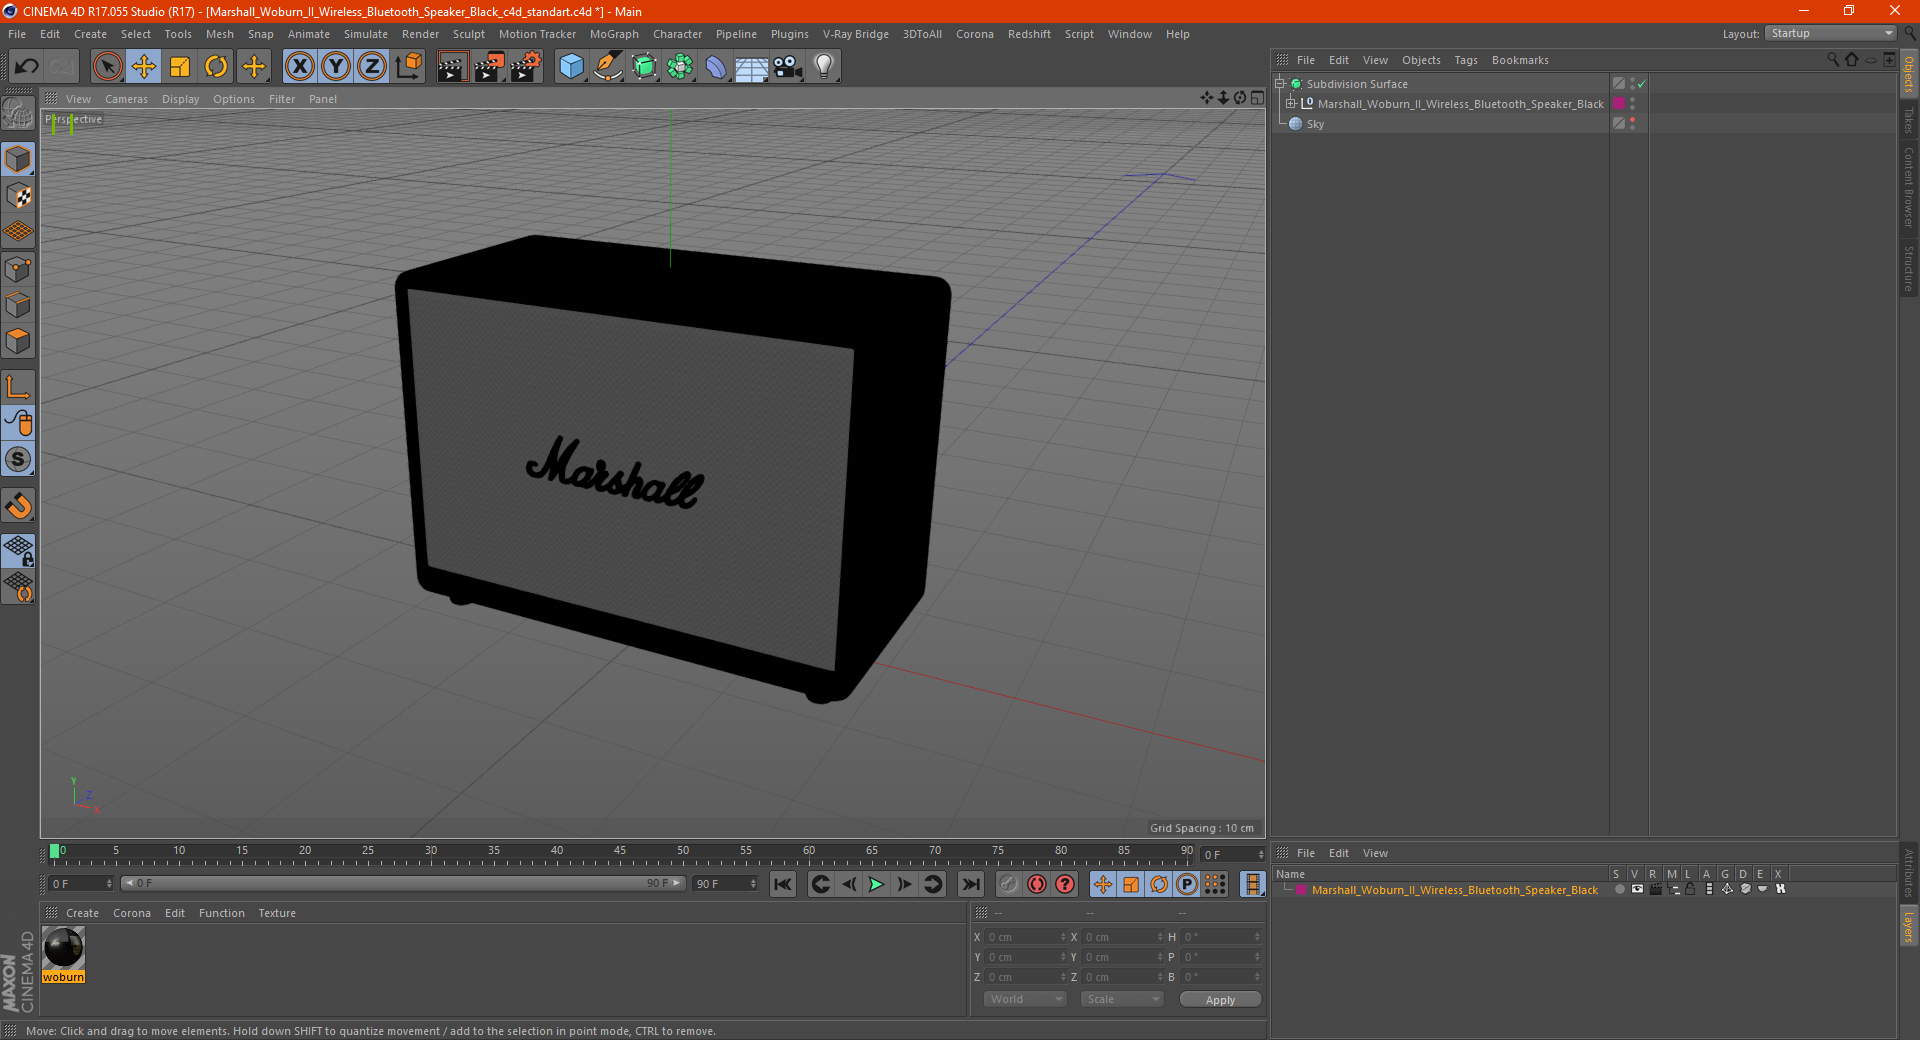Expand the Marshall_Woburn speaker object
This screenshot has width=1920, height=1040.
pyautogui.click(x=1290, y=104)
